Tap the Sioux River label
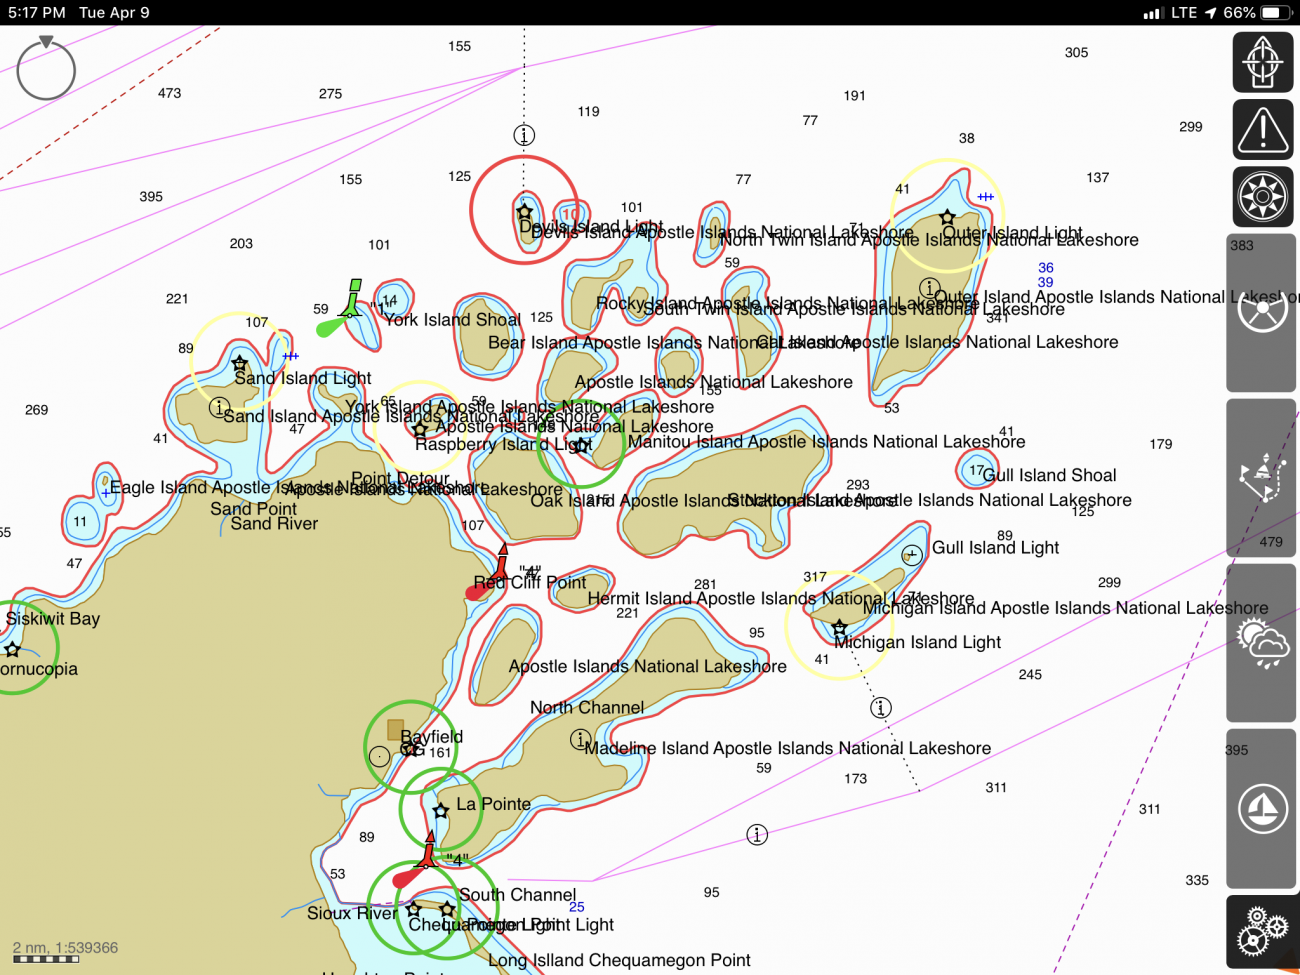Screen dimensions: 1300x975 352,913
